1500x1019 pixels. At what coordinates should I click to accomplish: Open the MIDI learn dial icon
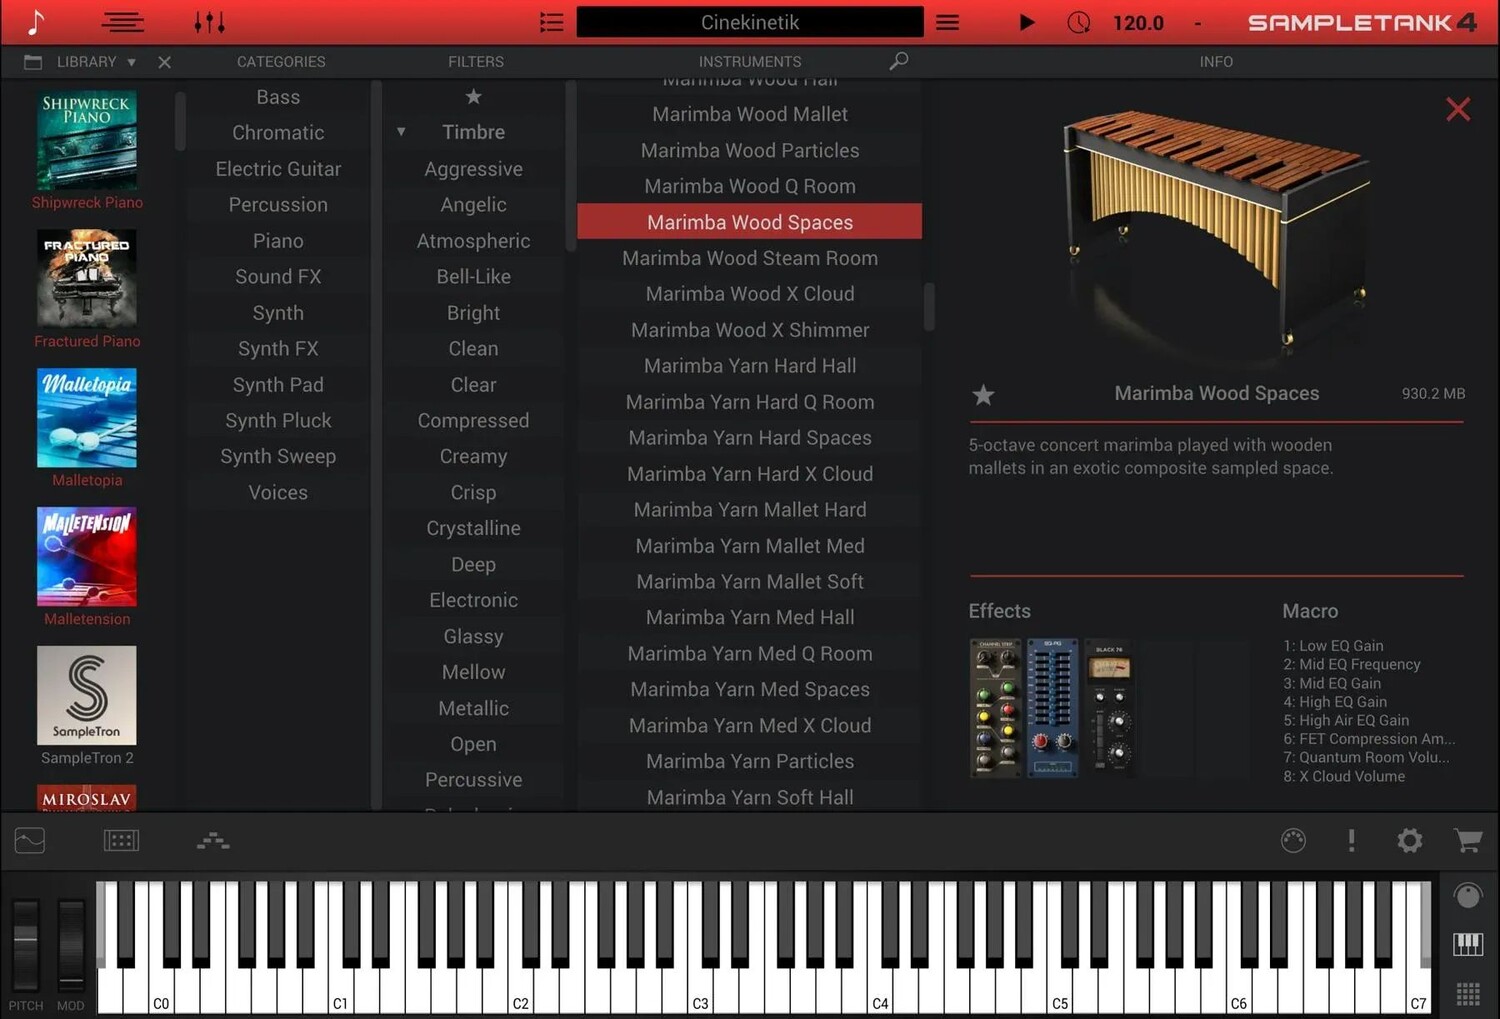coord(1293,841)
